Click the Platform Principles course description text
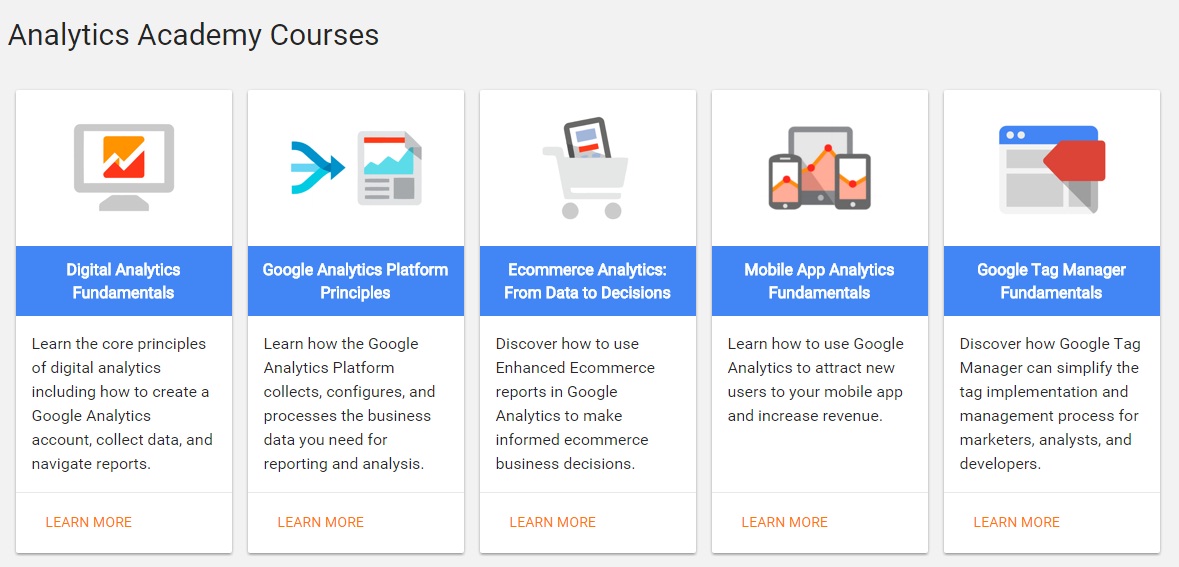The width and height of the screenshot is (1179, 567). (x=350, y=404)
